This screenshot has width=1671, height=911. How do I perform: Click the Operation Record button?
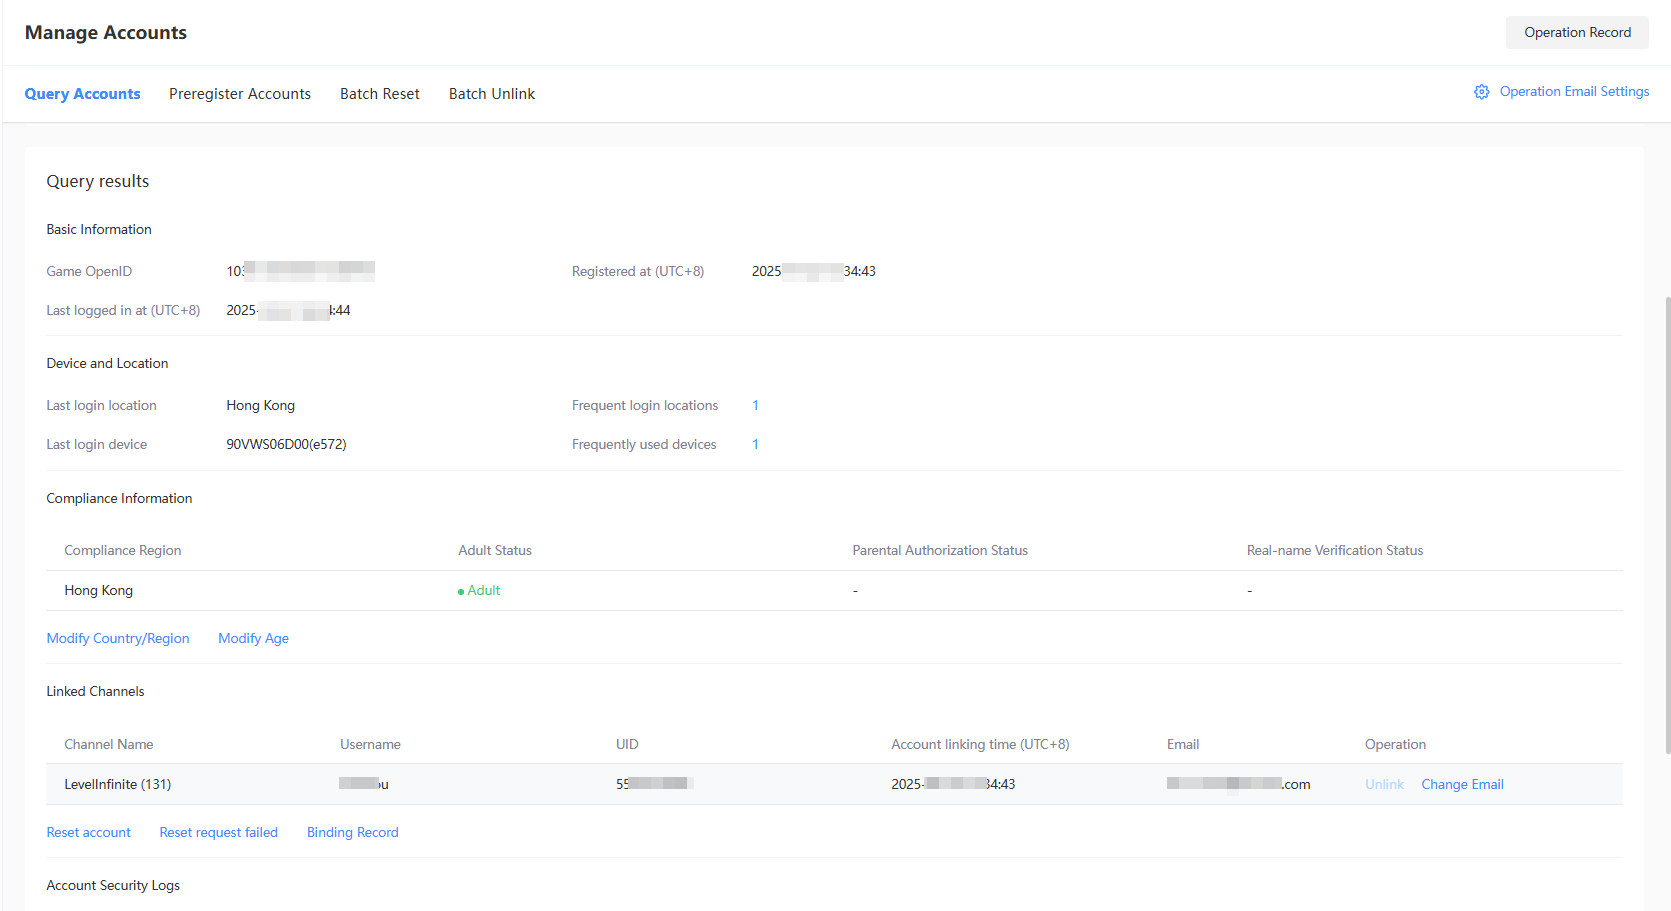(x=1576, y=33)
